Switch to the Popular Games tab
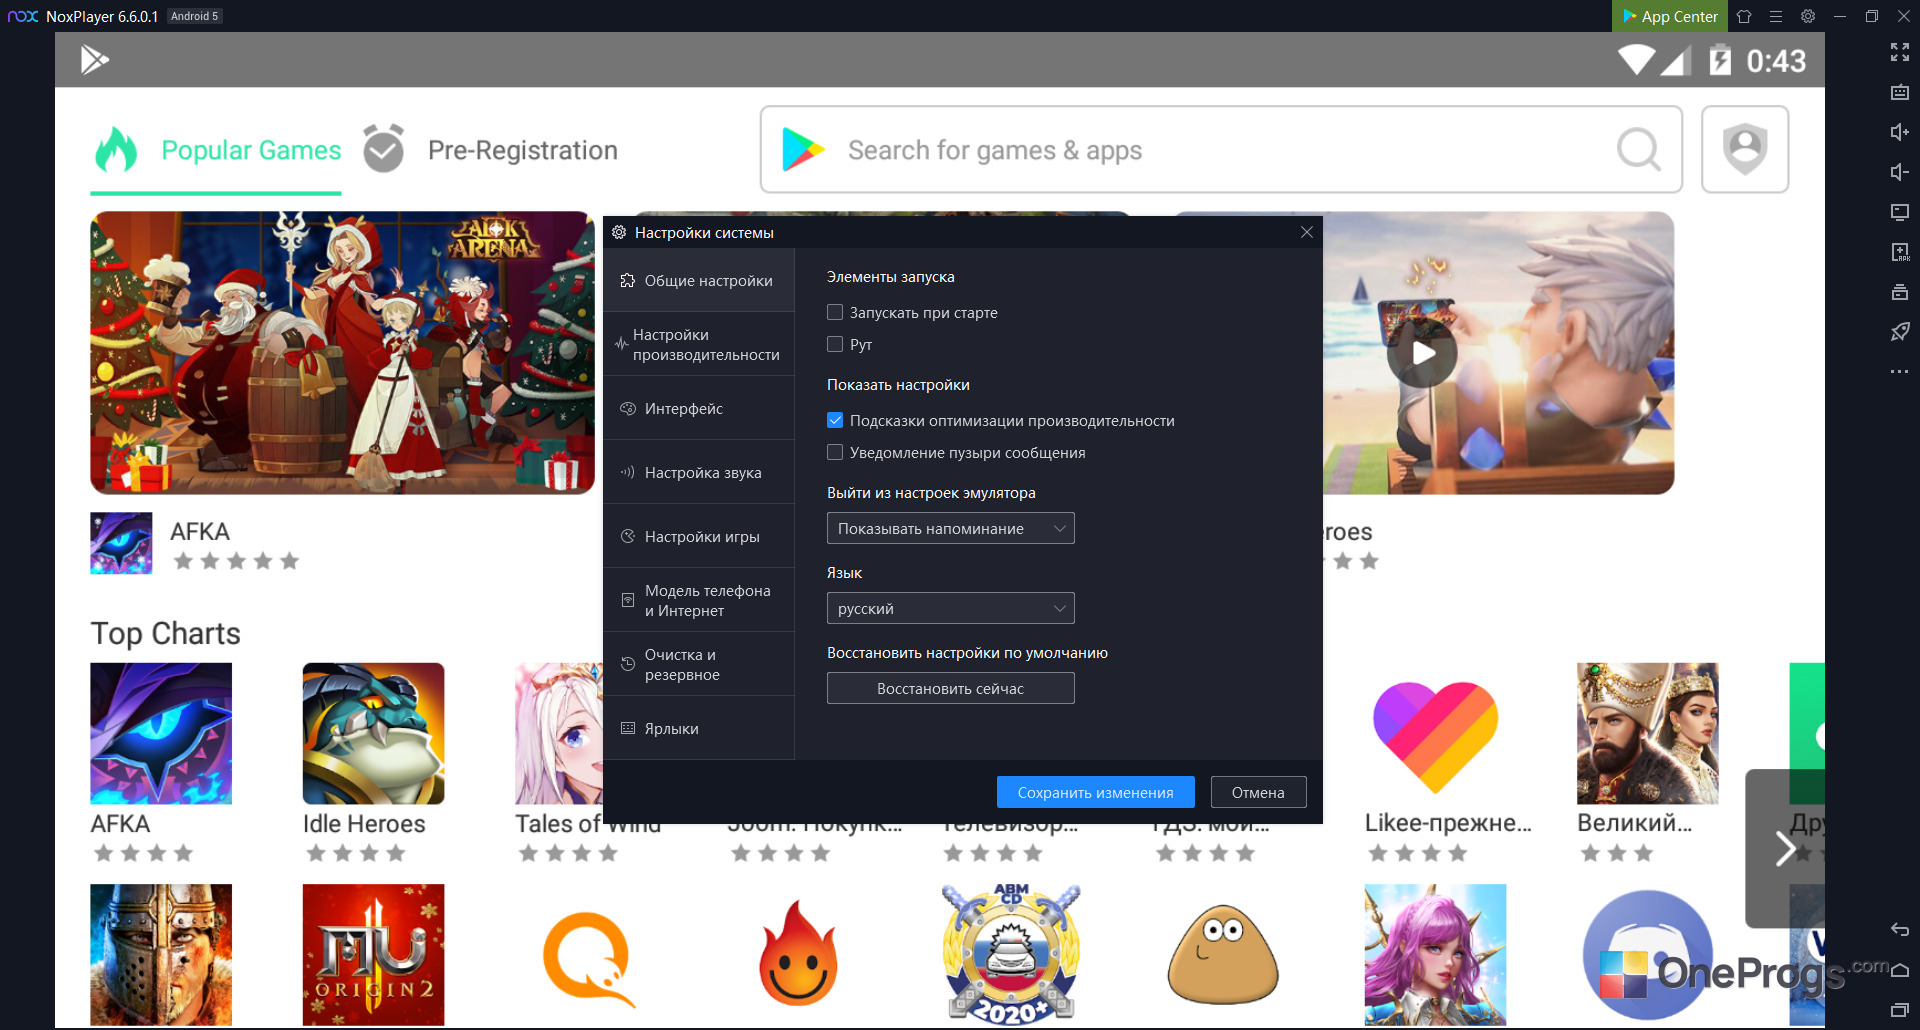This screenshot has height=1030, width=1920. click(216, 150)
